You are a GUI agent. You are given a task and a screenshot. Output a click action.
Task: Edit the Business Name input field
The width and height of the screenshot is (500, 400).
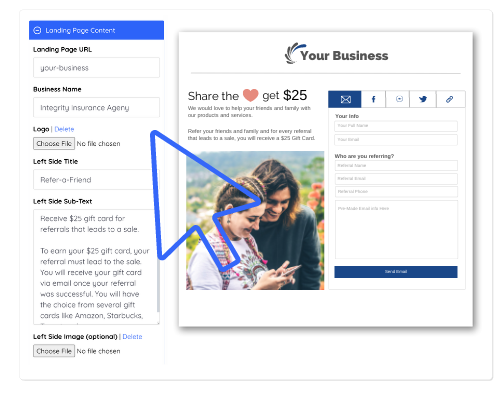pyautogui.click(x=96, y=107)
